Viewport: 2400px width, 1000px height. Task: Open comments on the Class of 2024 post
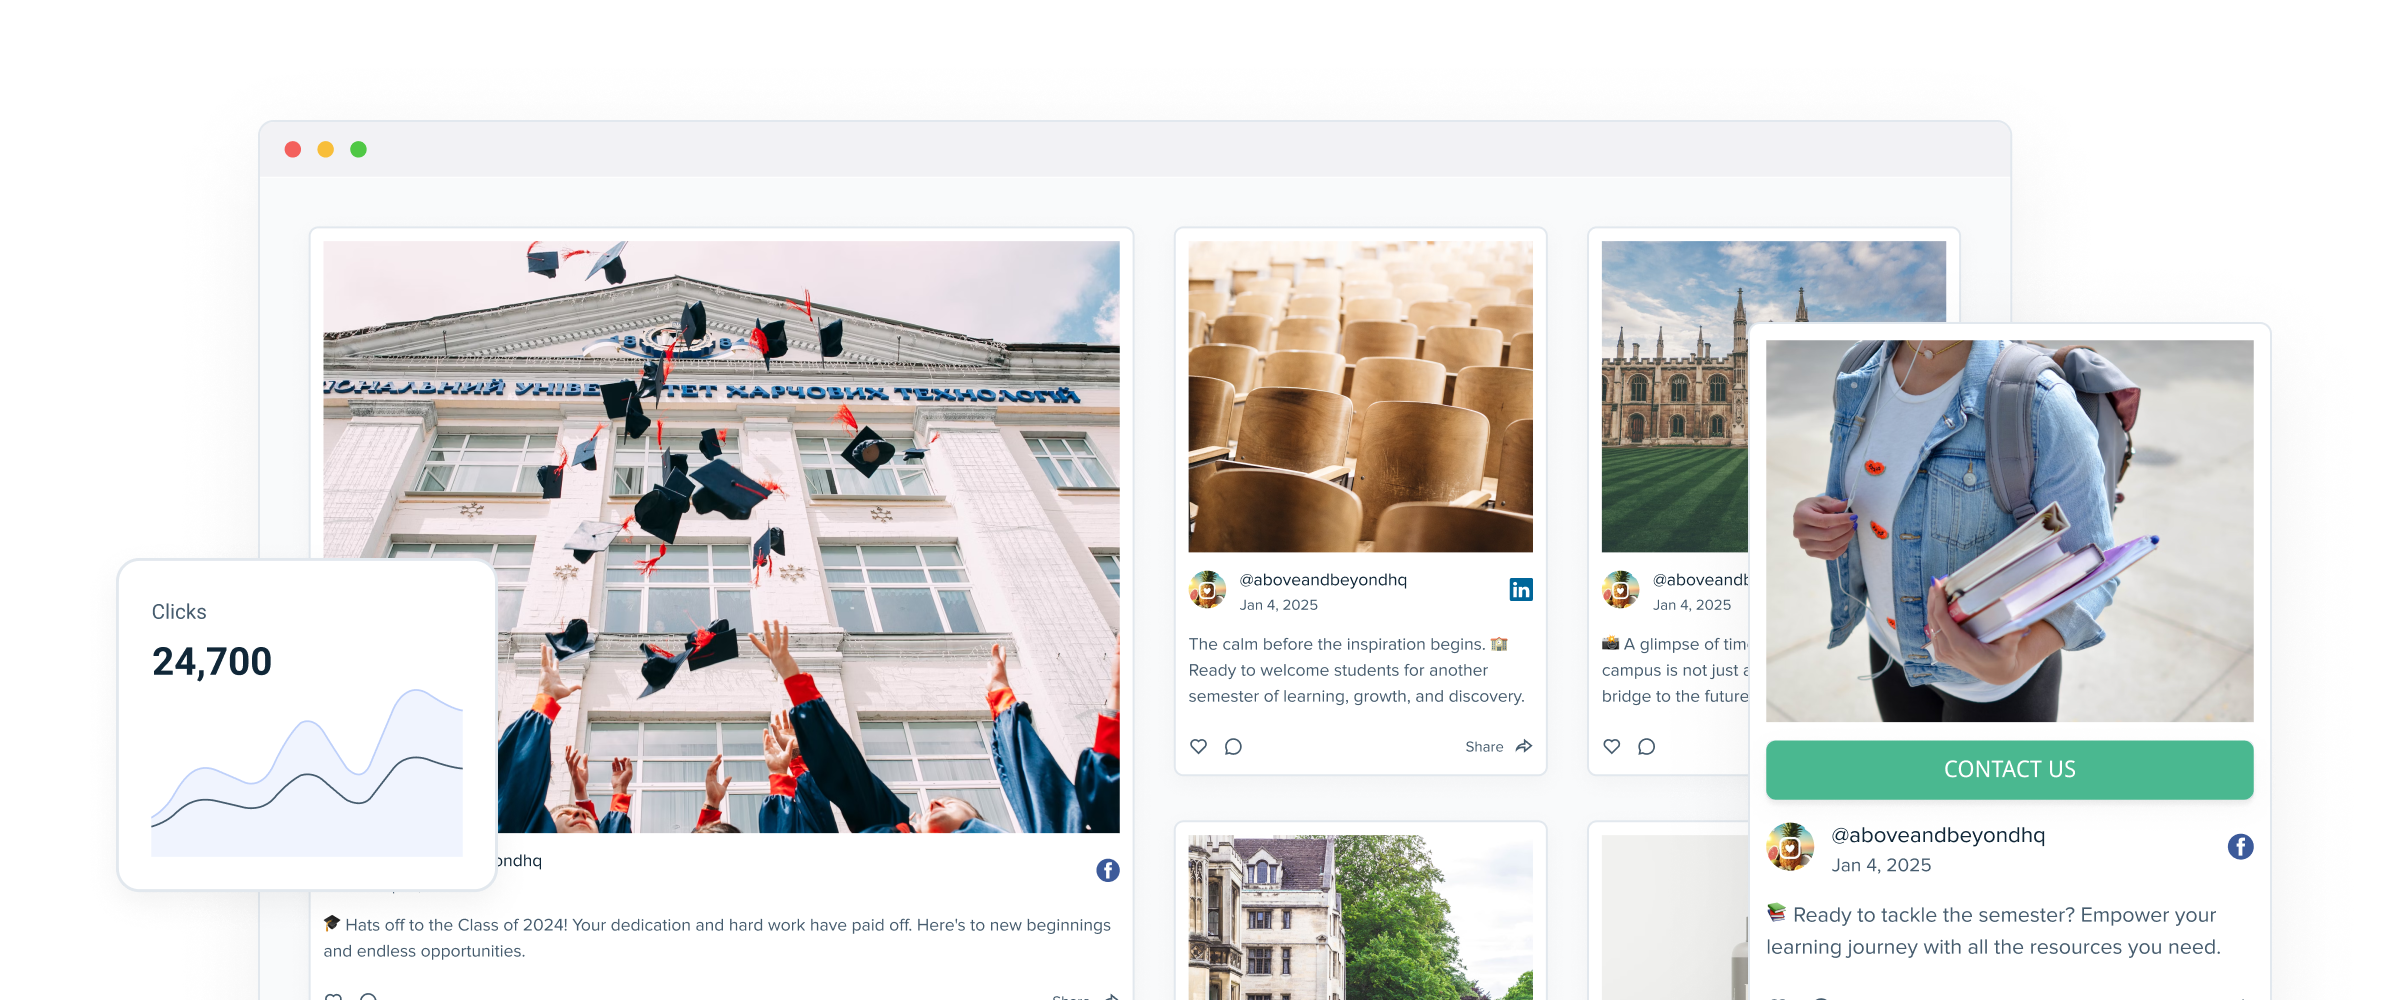tap(370, 996)
